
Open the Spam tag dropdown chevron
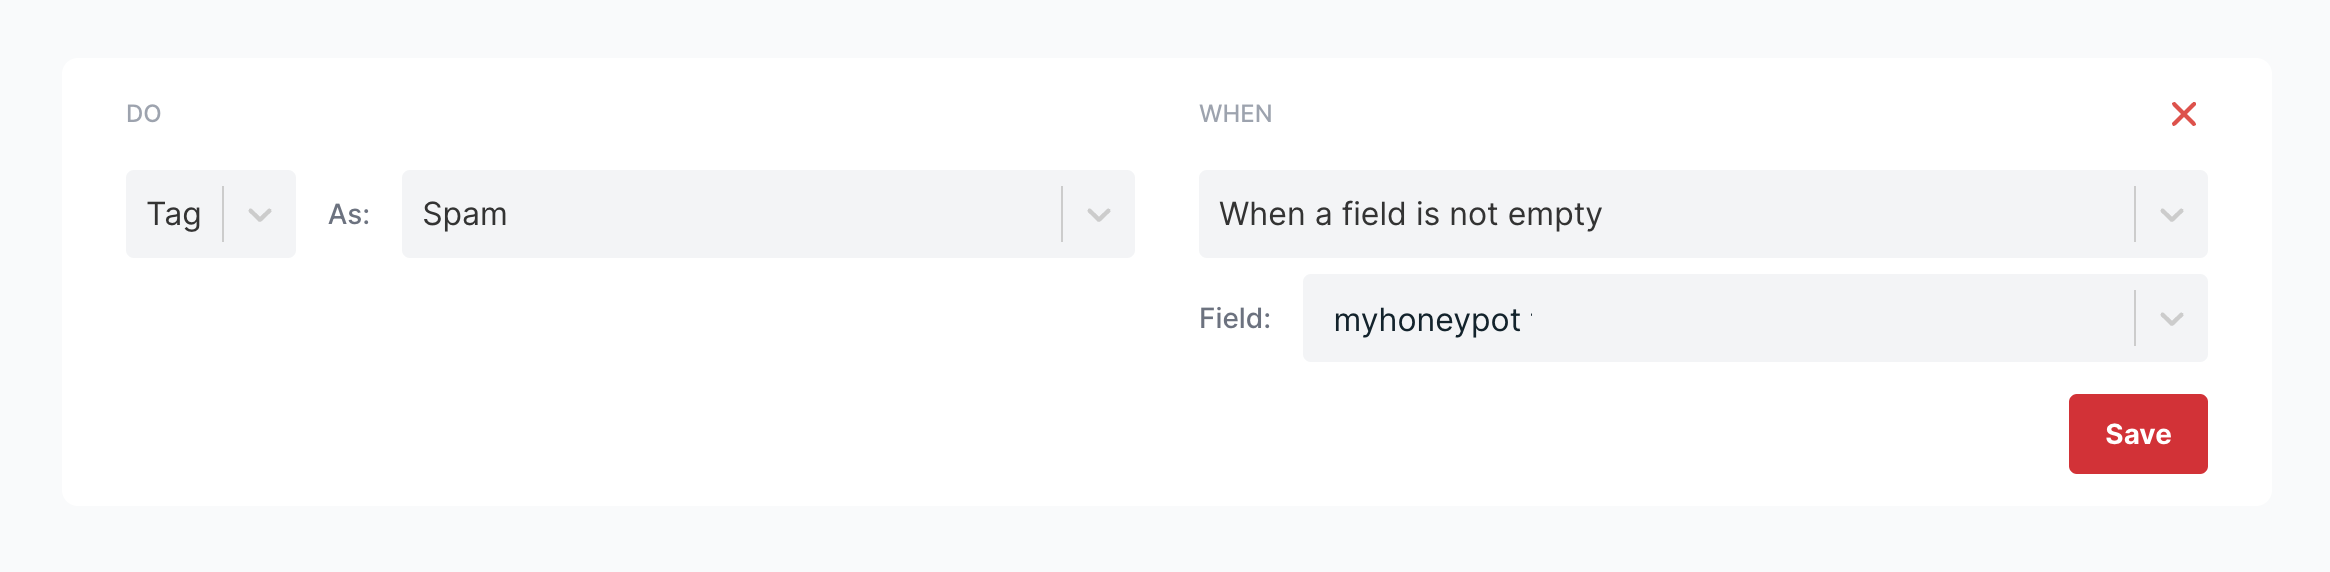1099,215
